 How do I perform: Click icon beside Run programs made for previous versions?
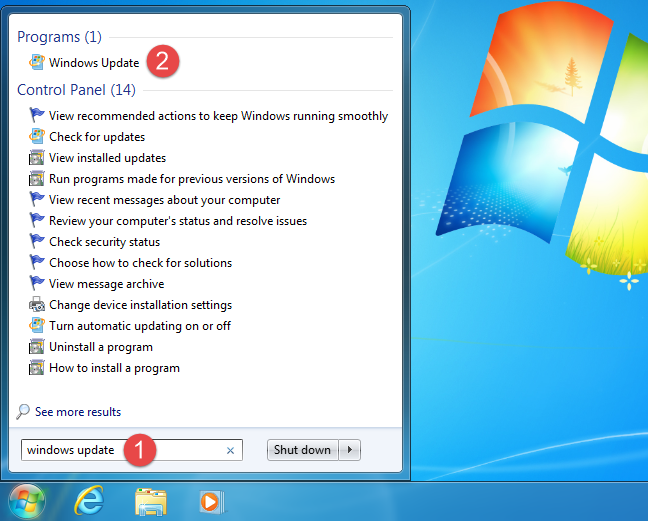(37, 178)
